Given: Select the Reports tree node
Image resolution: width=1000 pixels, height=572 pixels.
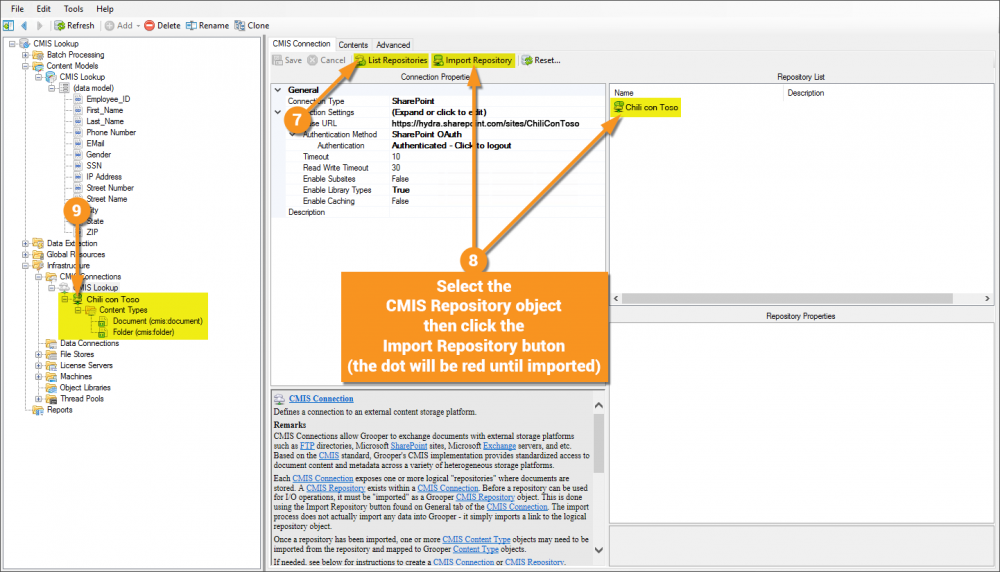Looking at the screenshot, I should tap(59, 410).
